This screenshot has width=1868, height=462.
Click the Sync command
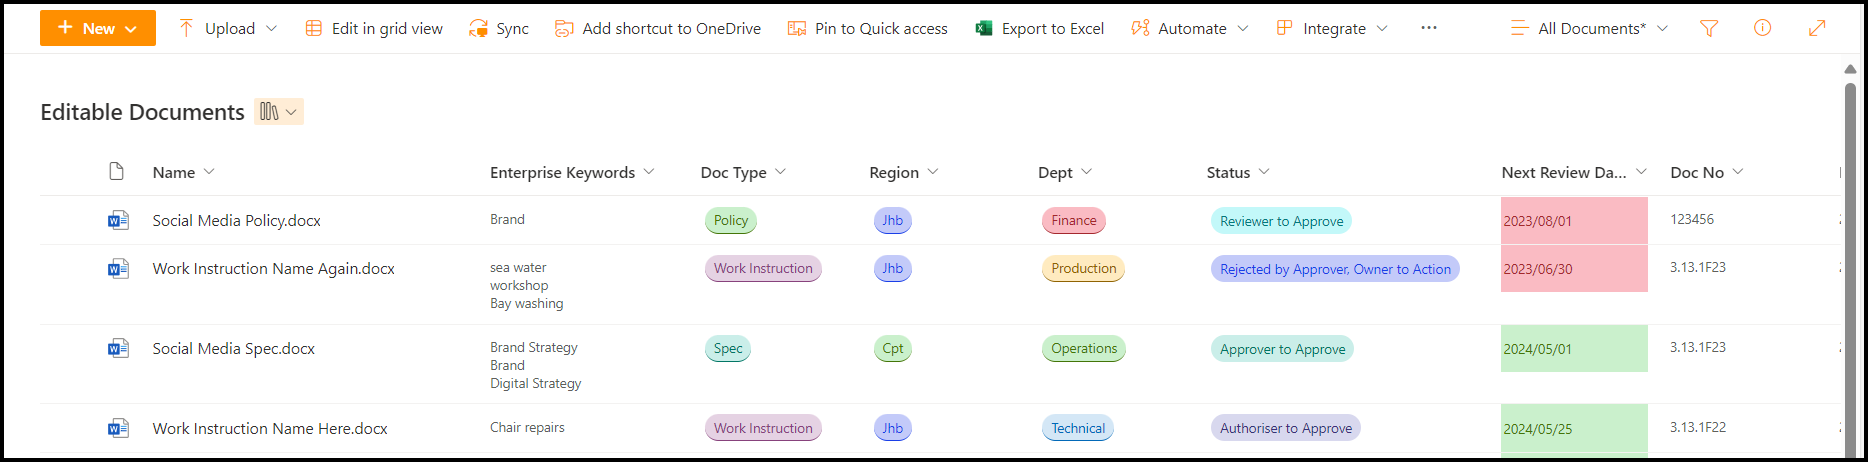499,29
